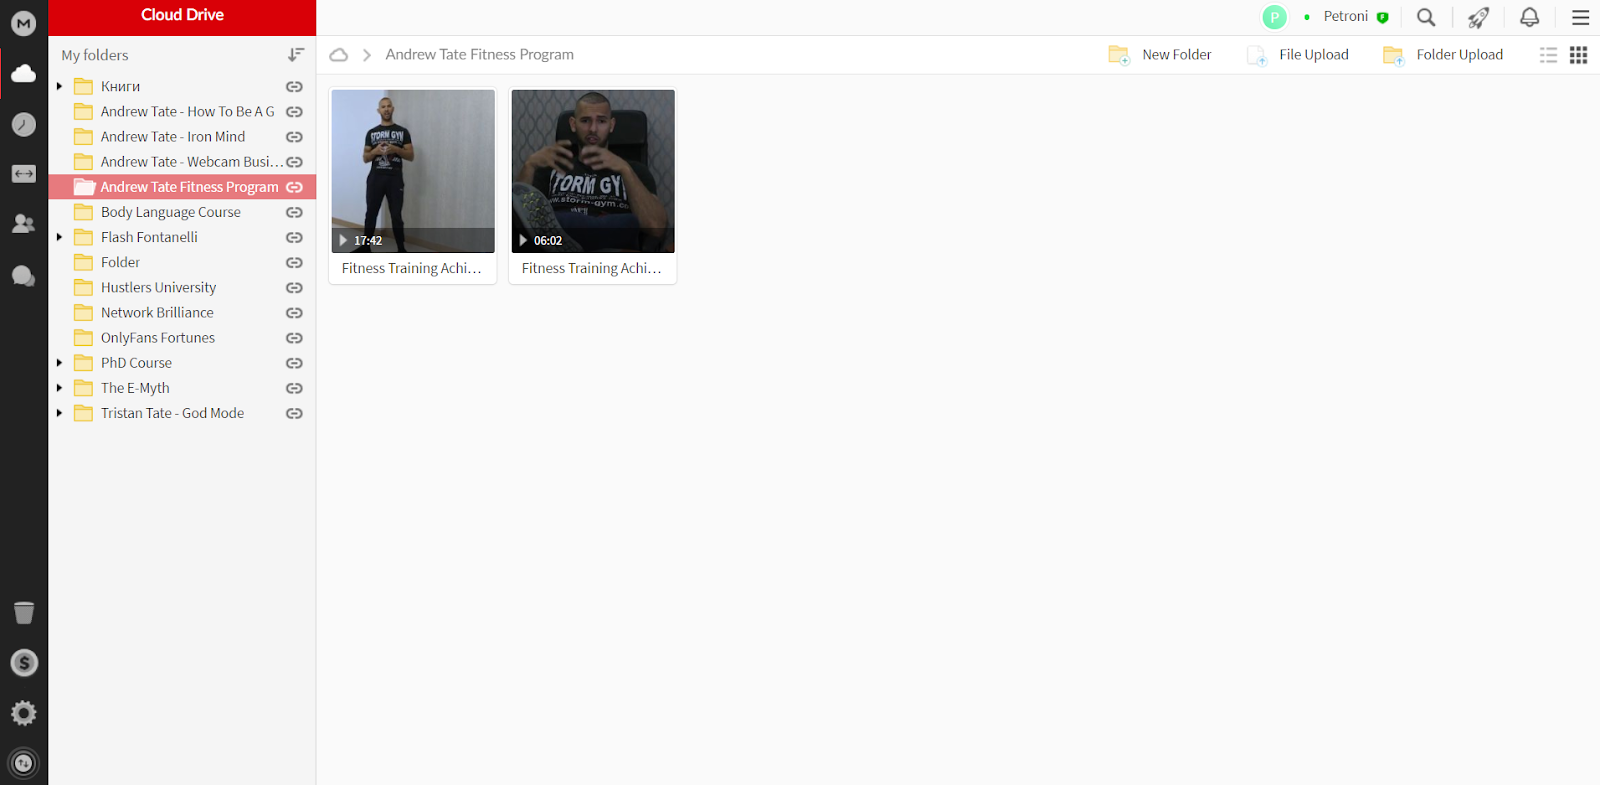Screen dimensions: 1600x785
Task: Click the green P avatar
Action: 1274,17
